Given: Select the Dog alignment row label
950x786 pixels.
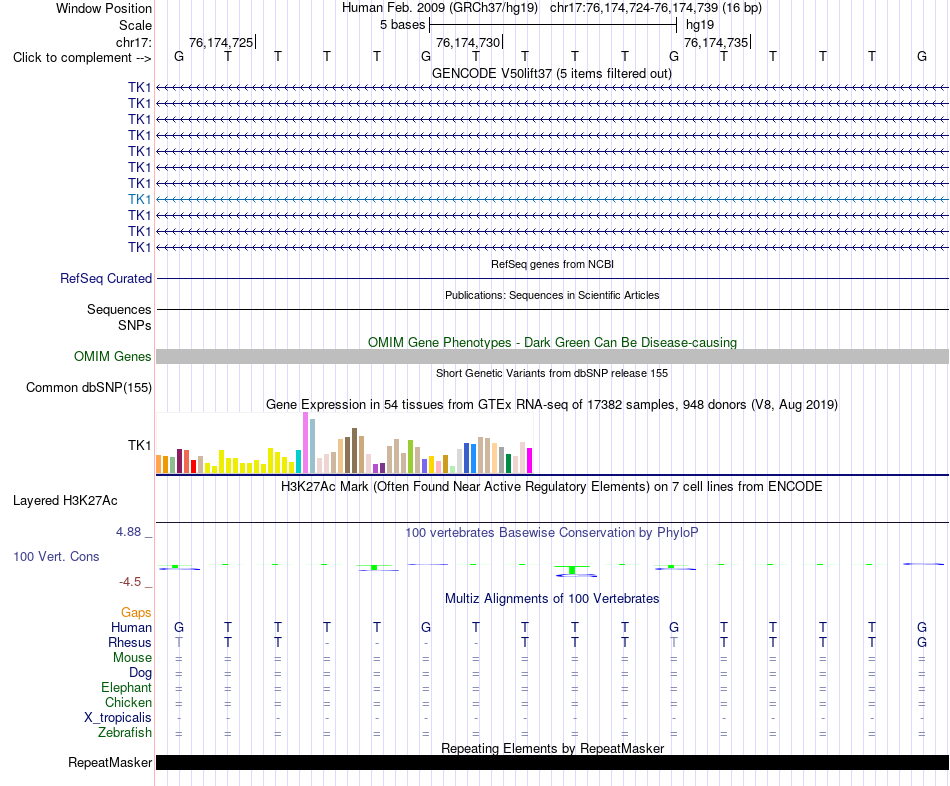Looking at the screenshot, I should point(140,673).
